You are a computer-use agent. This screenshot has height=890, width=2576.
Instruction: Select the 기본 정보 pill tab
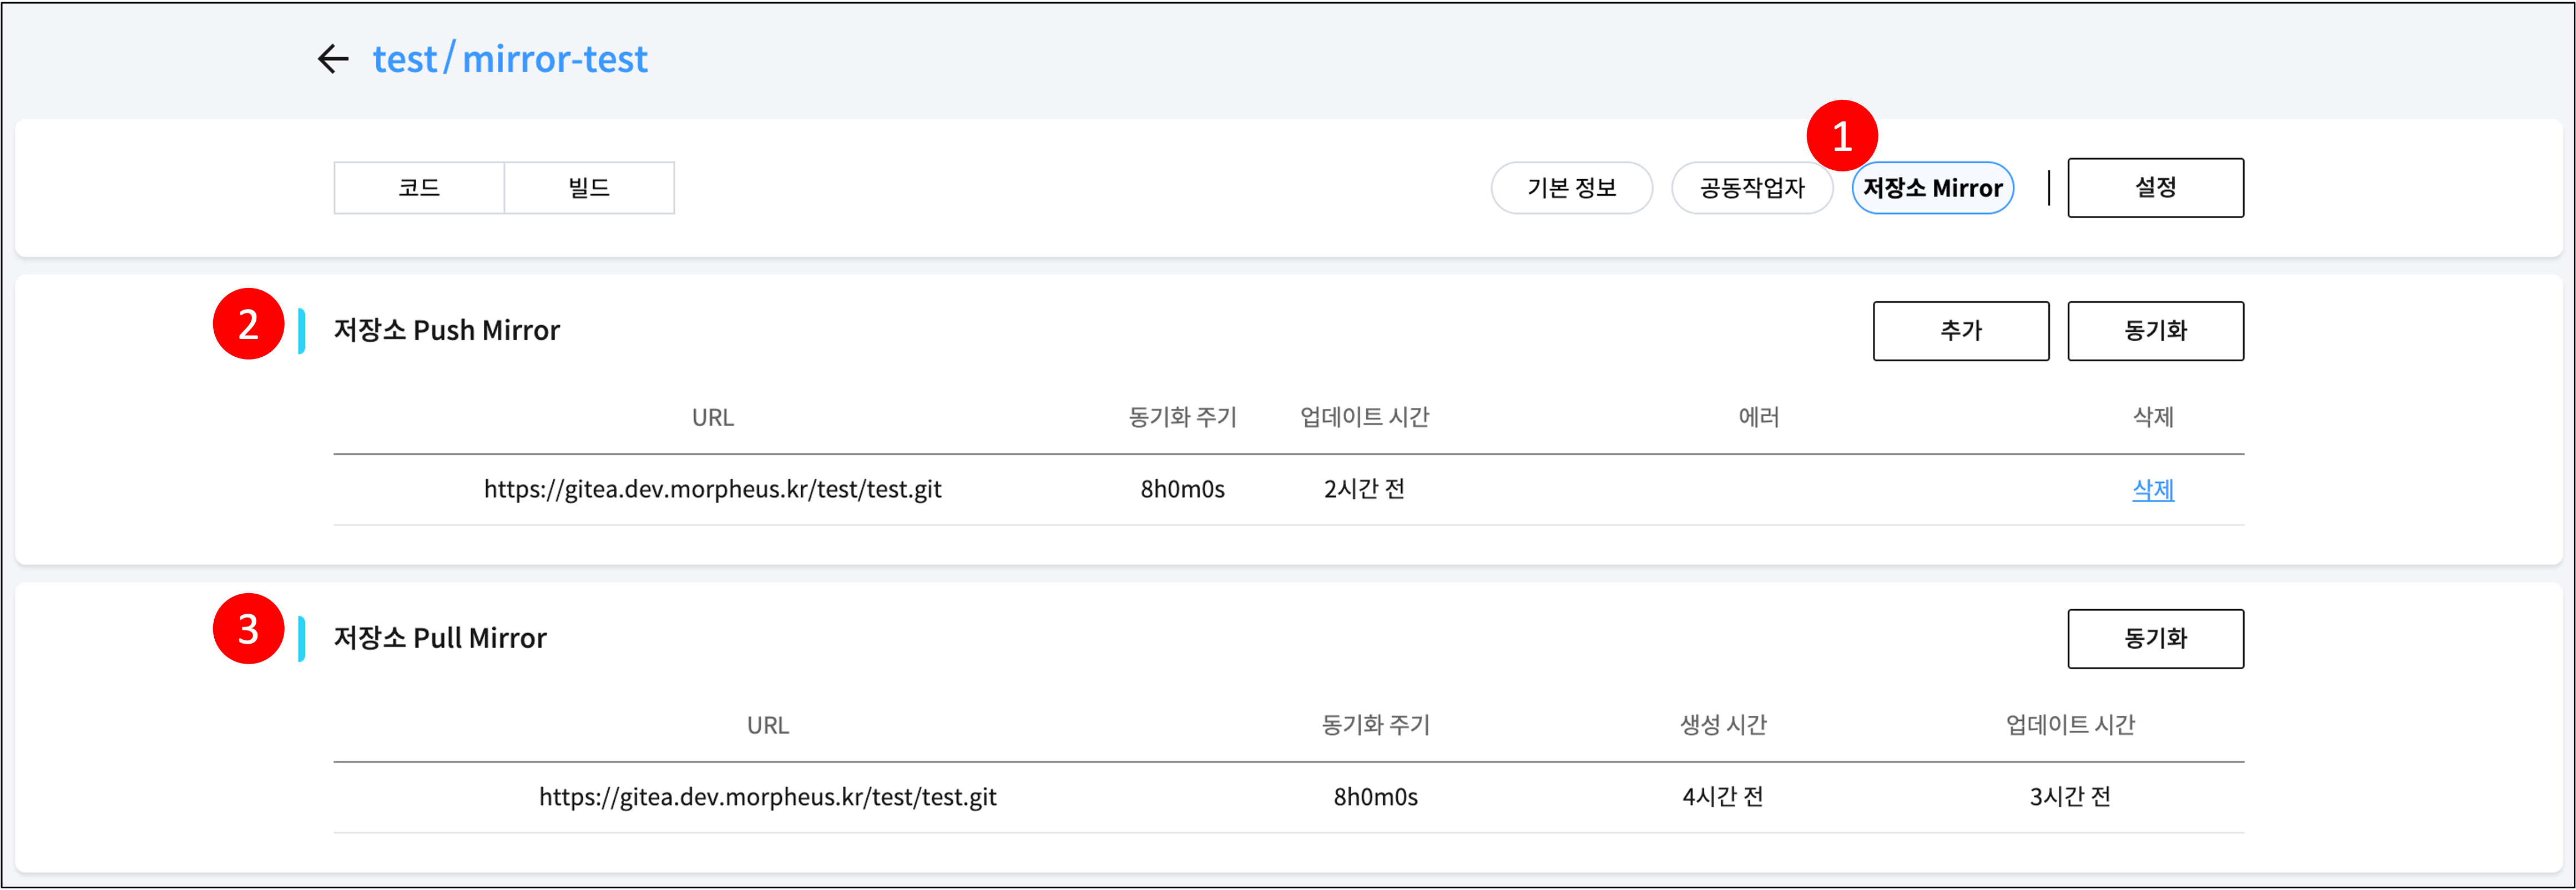1571,188
